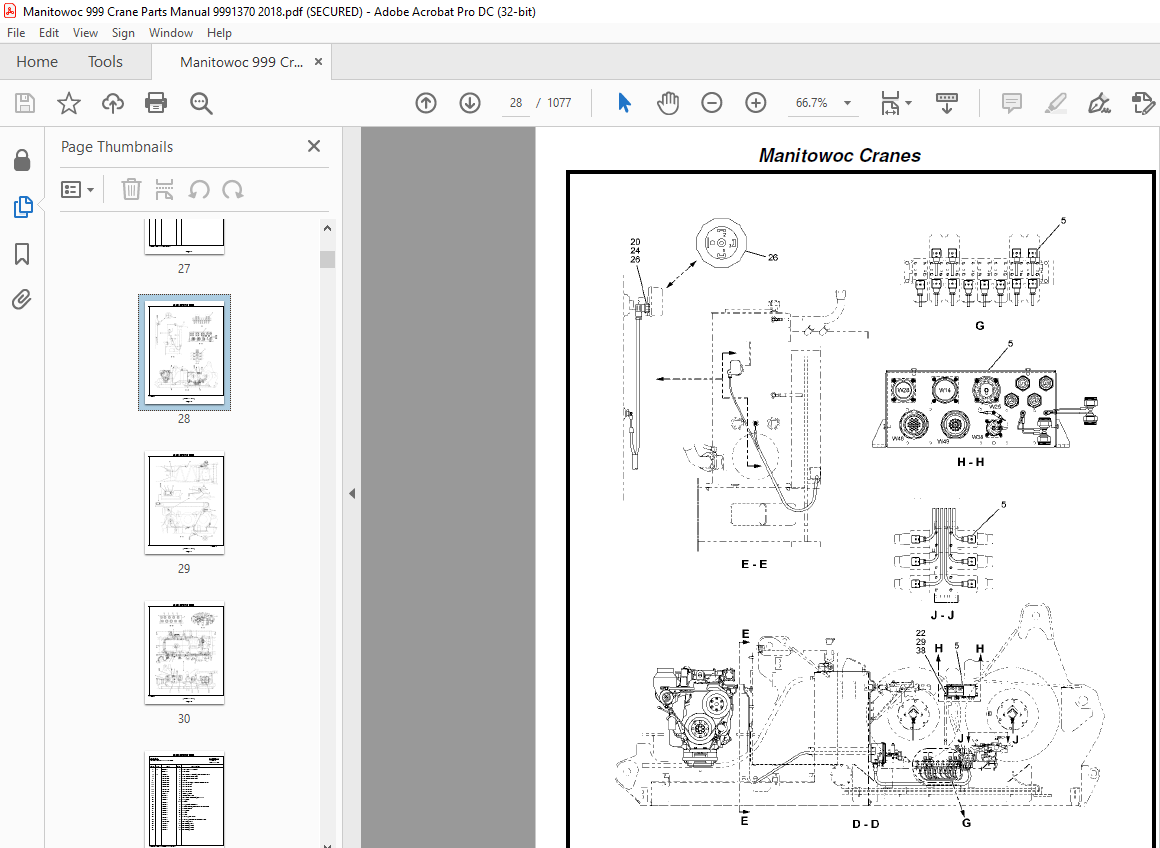Expand the page display options arrow
The height and width of the screenshot is (848, 1160).
[x=908, y=103]
